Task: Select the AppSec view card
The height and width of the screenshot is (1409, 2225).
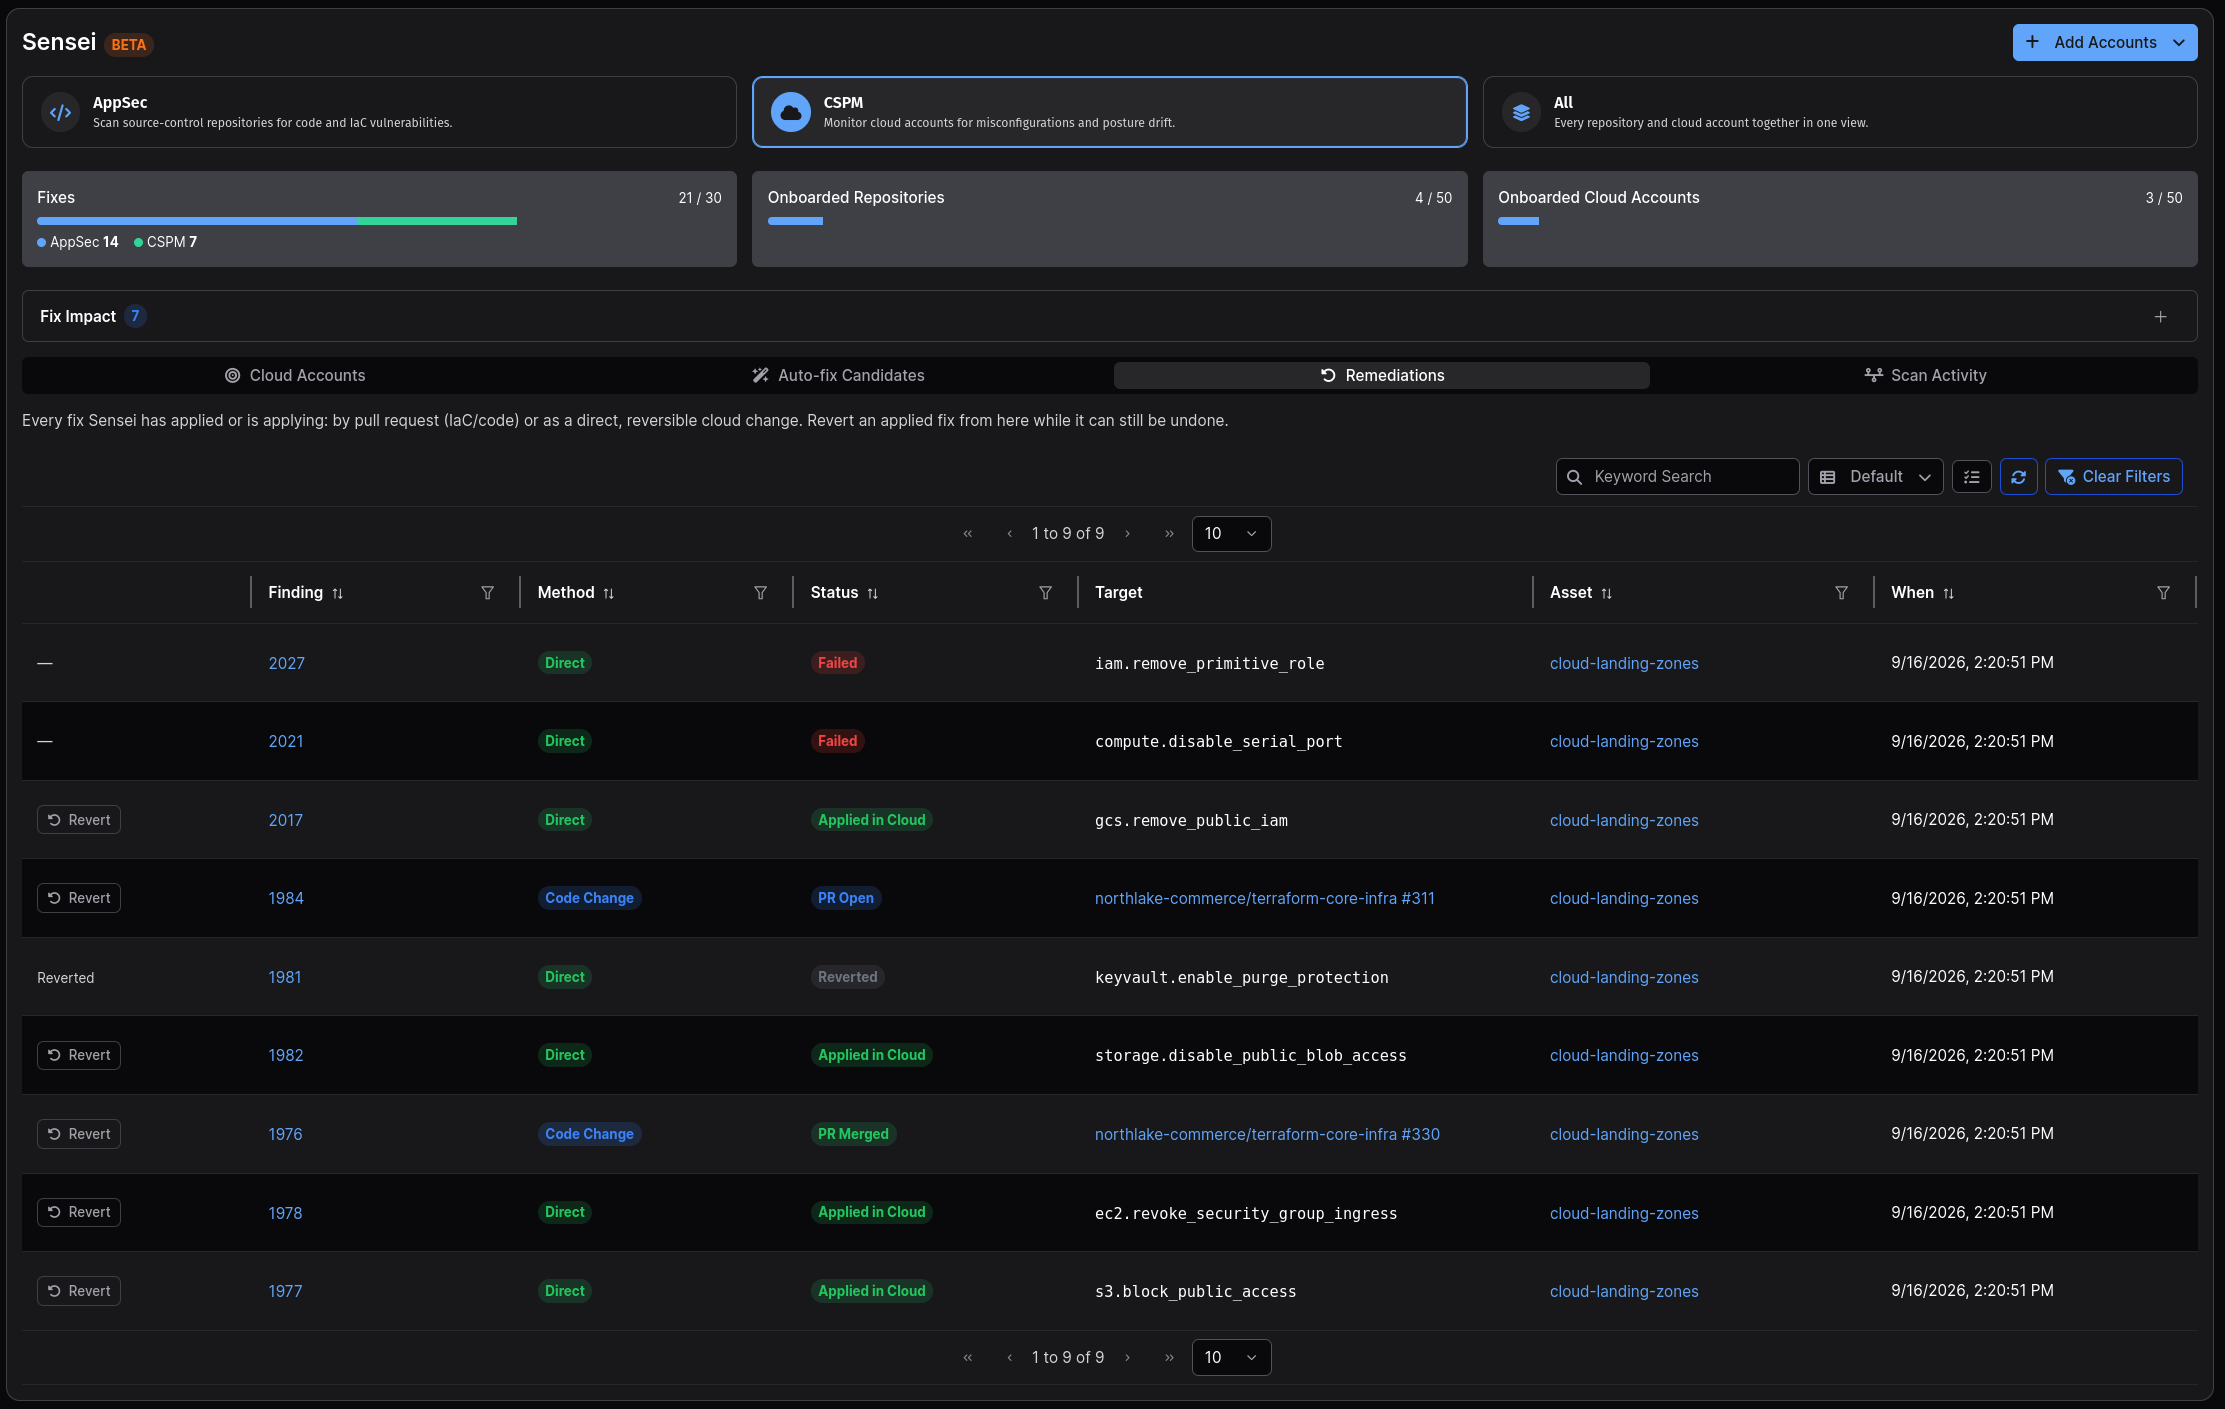Action: [379, 112]
